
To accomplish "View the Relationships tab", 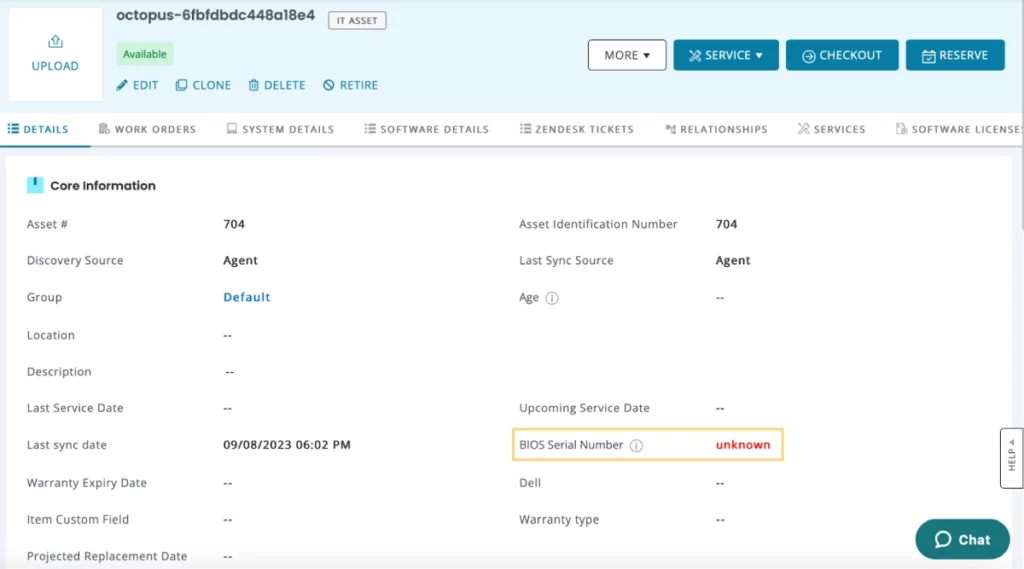I will pyautogui.click(x=716, y=129).
